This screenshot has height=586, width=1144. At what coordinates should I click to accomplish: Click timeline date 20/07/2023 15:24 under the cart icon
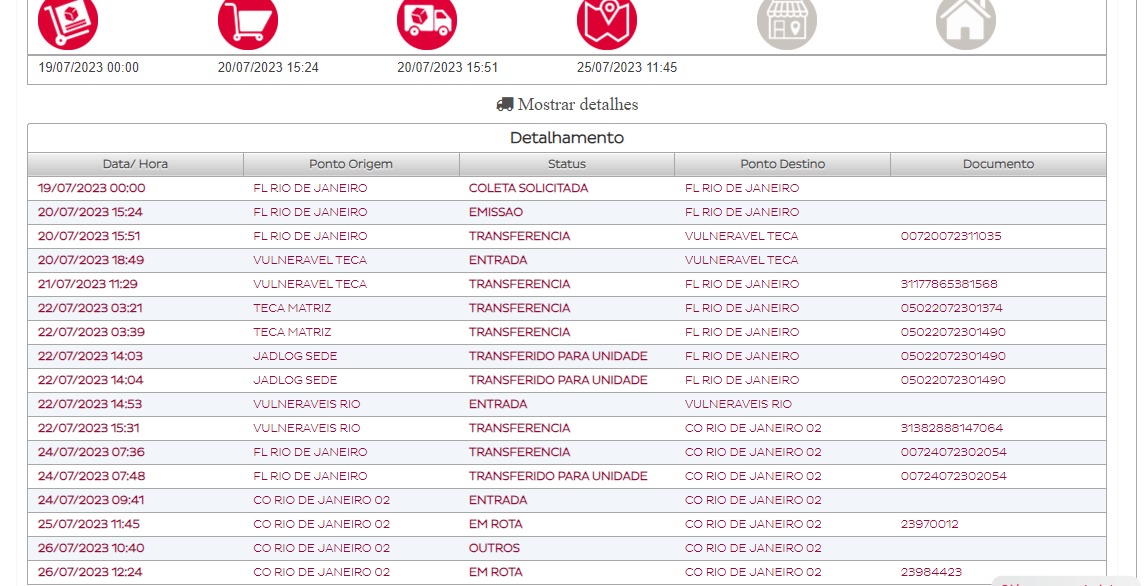pyautogui.click(x=268, y=68)
